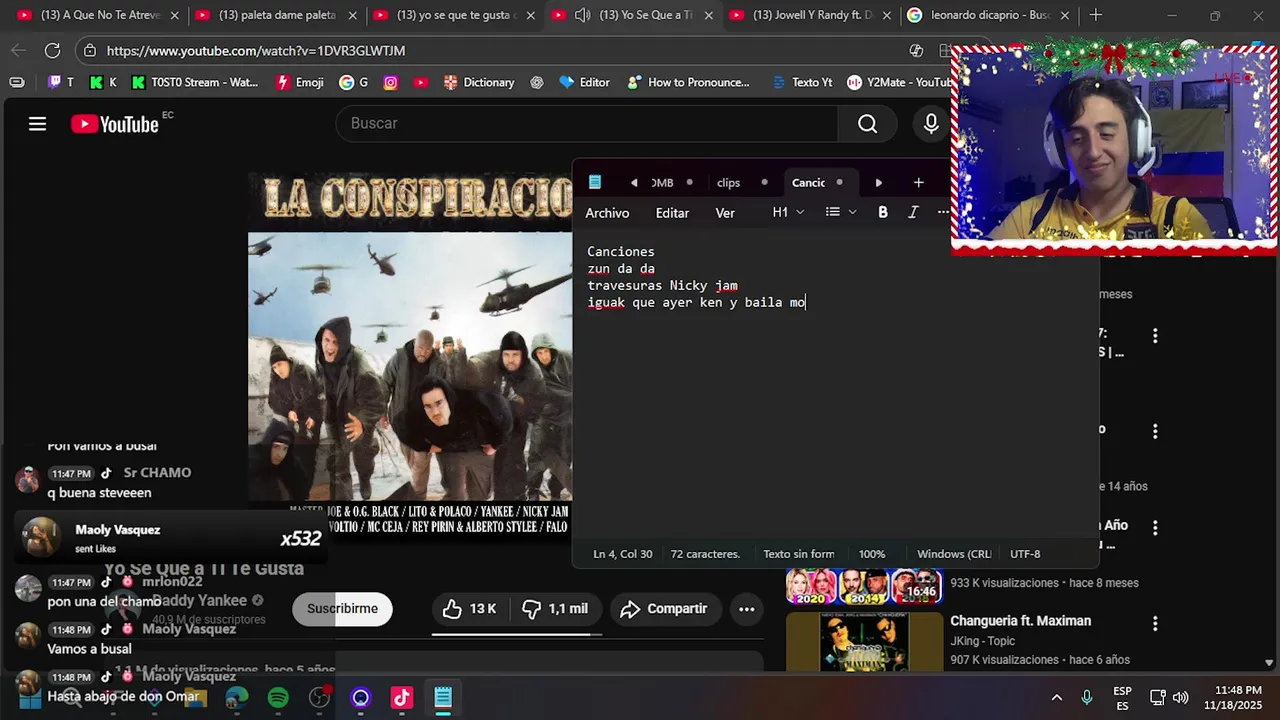
Task: Add a new Notepad tab
Action: click(x=918, y=183)
